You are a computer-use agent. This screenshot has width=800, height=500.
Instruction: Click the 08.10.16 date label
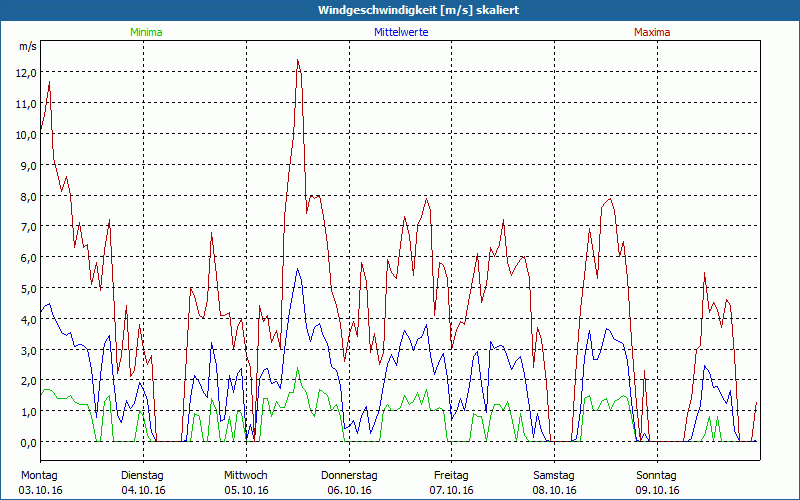click(555, 490)
